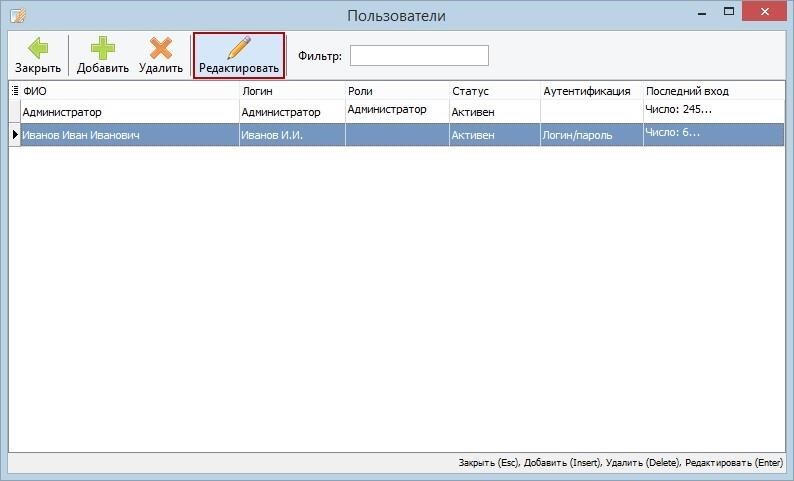The height and width of the screenshot is (481, 794).
Task: Sort by the Логин column header
Action: point(292,91)
